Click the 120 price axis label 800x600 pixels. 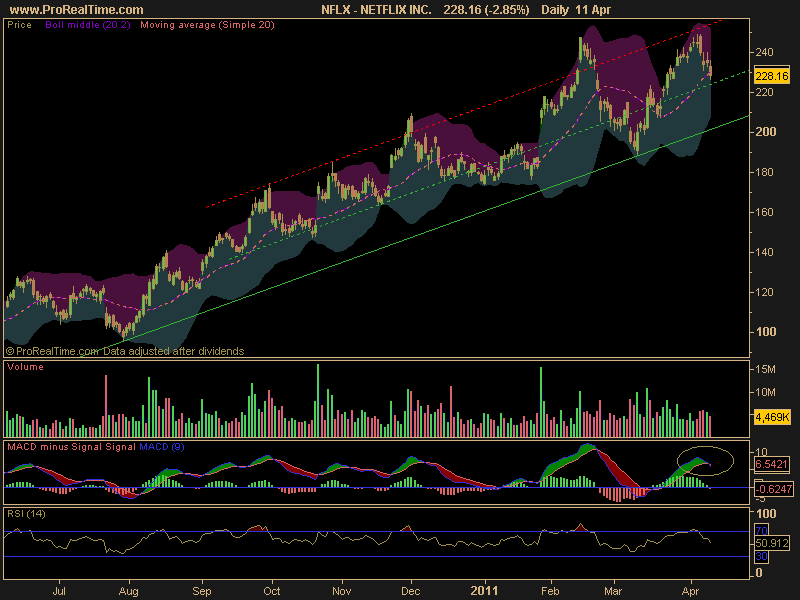click(764, 292)
